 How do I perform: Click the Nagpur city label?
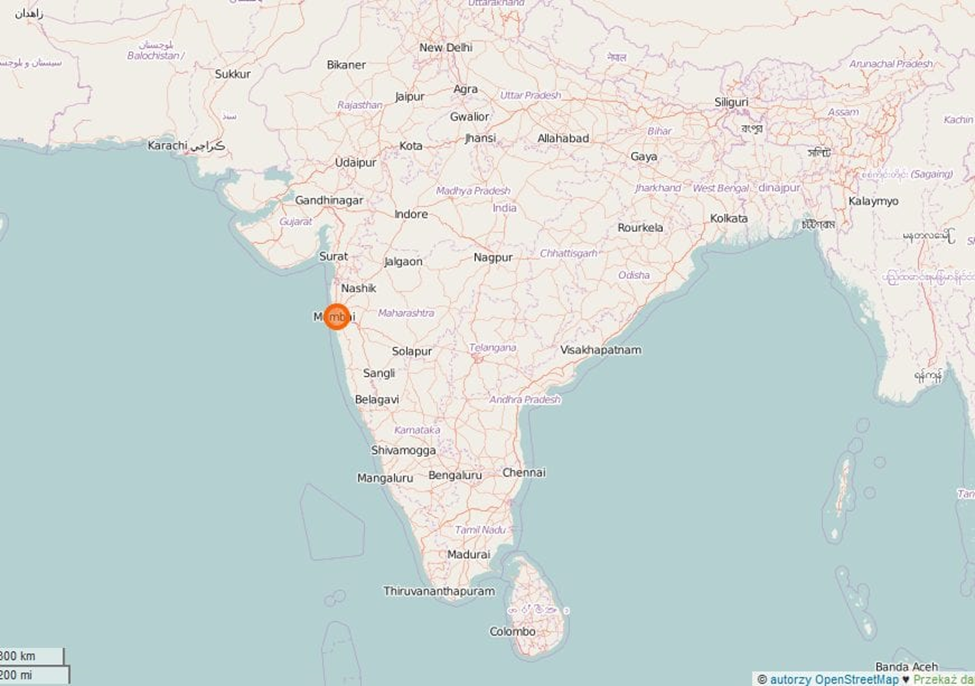coord(493,257)
